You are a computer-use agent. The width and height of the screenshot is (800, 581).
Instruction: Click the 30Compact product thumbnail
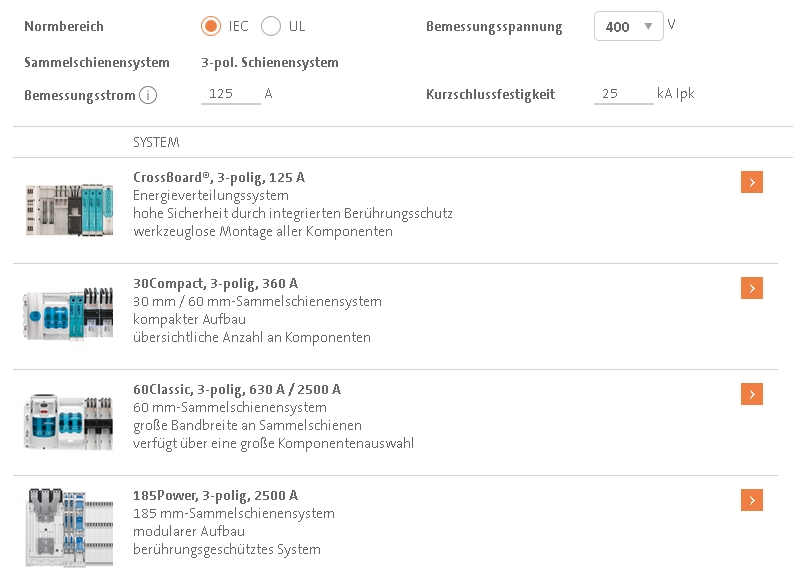63,314
